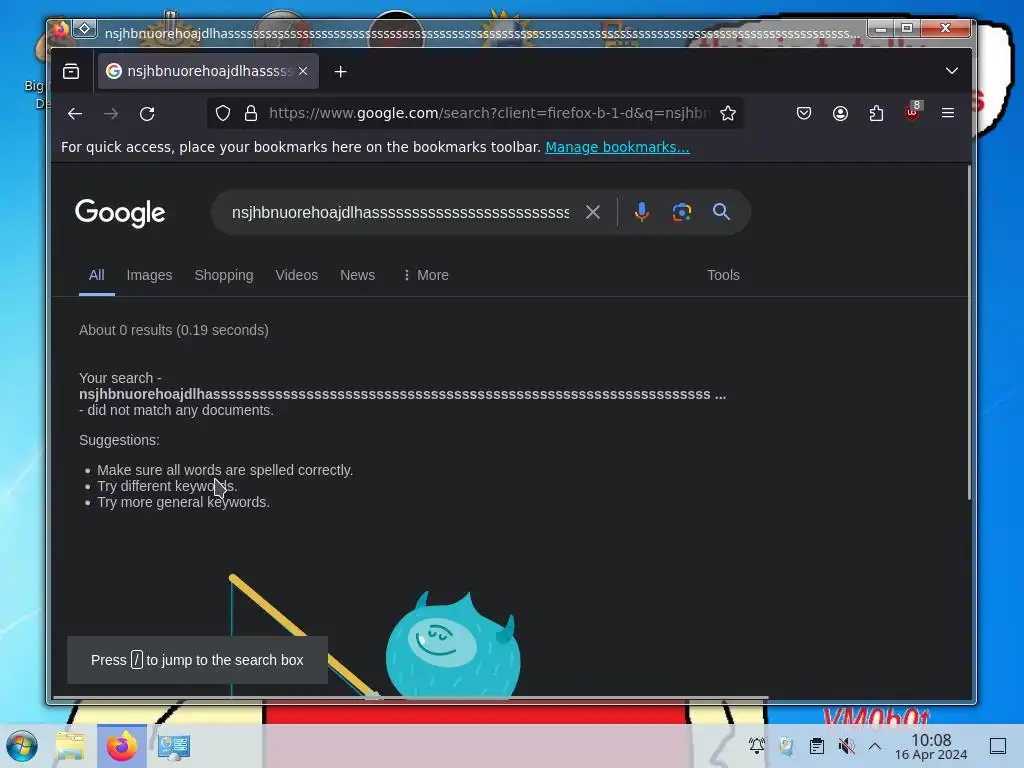Screen dimensions: 1024x768
Task: Go to Google homepage via logo
Action: pyautogui.click(x=120, y=213)
